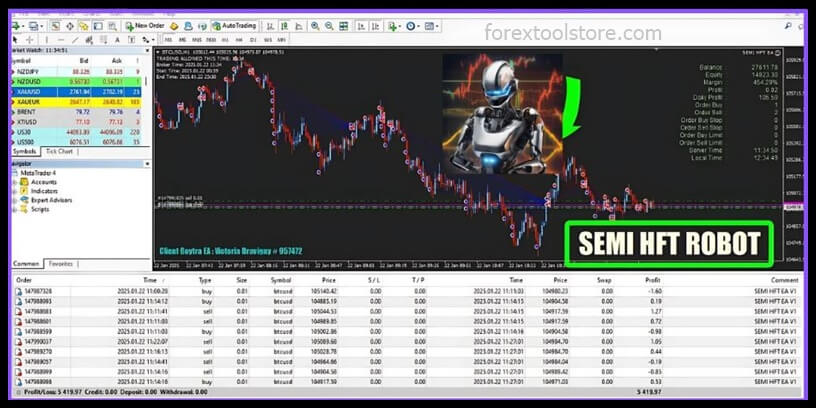Click the blue user icon beside MetaEditor
This screenshot has height=408, width=816.
[x=188, y=26]
